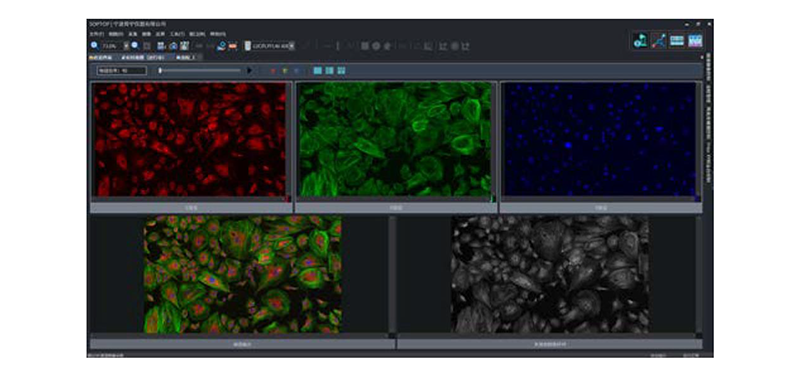Open the first menu in the menu bar
The height and width of the screenshot is (385, 800).
[x=96, y=34]
